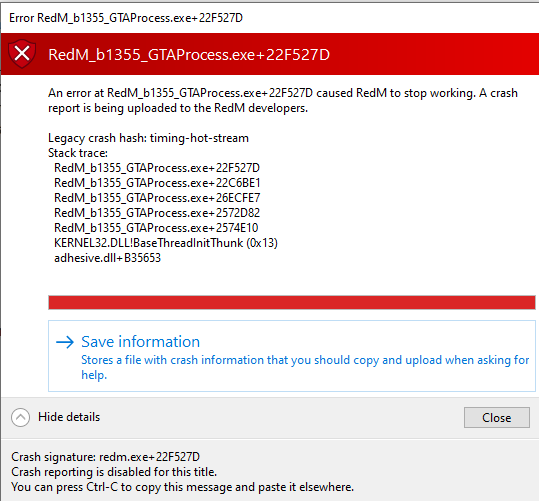This screenshot has height=501, width=539.
Task: Click the 'An error at RedM' message paragraph
Action: point(283,100)
